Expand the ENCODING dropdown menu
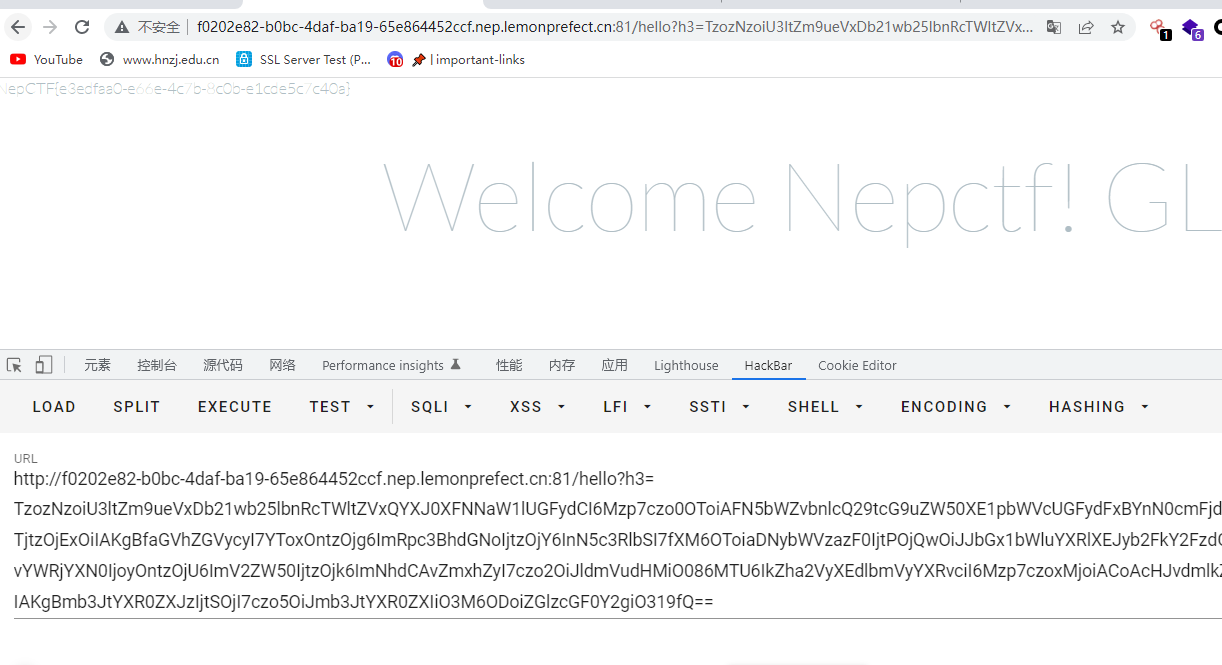This screenshot has height=665, width=1222. (x=956, y=407)
